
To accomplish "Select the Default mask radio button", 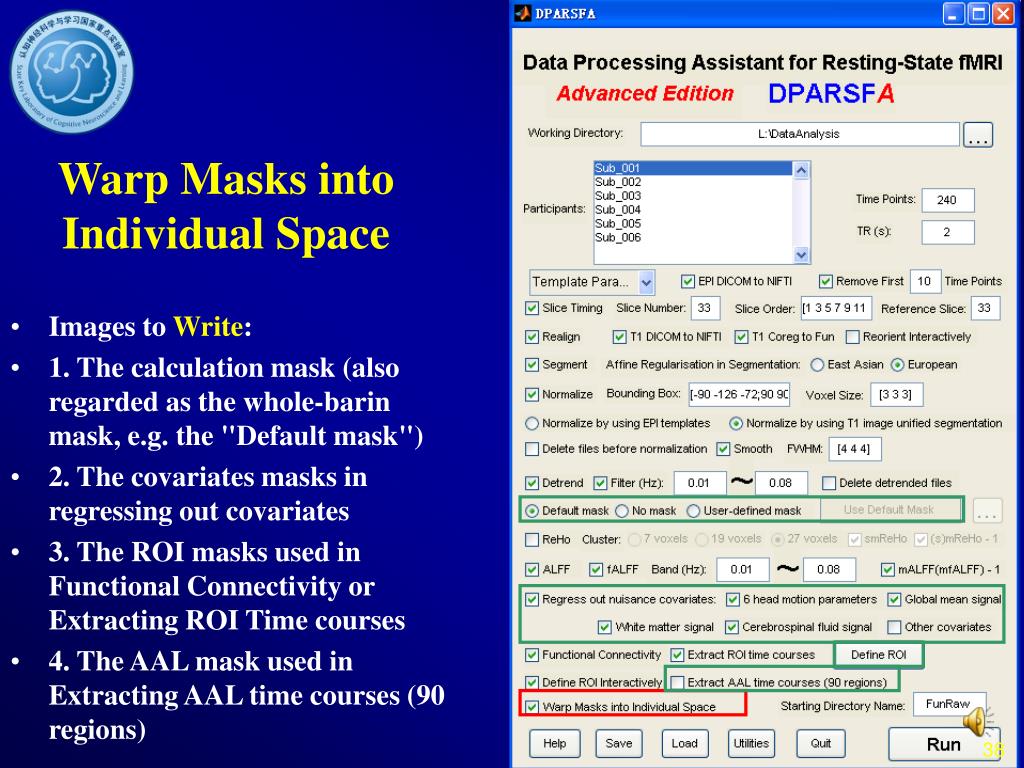I will pyautogui.click(x=532, y=511).
